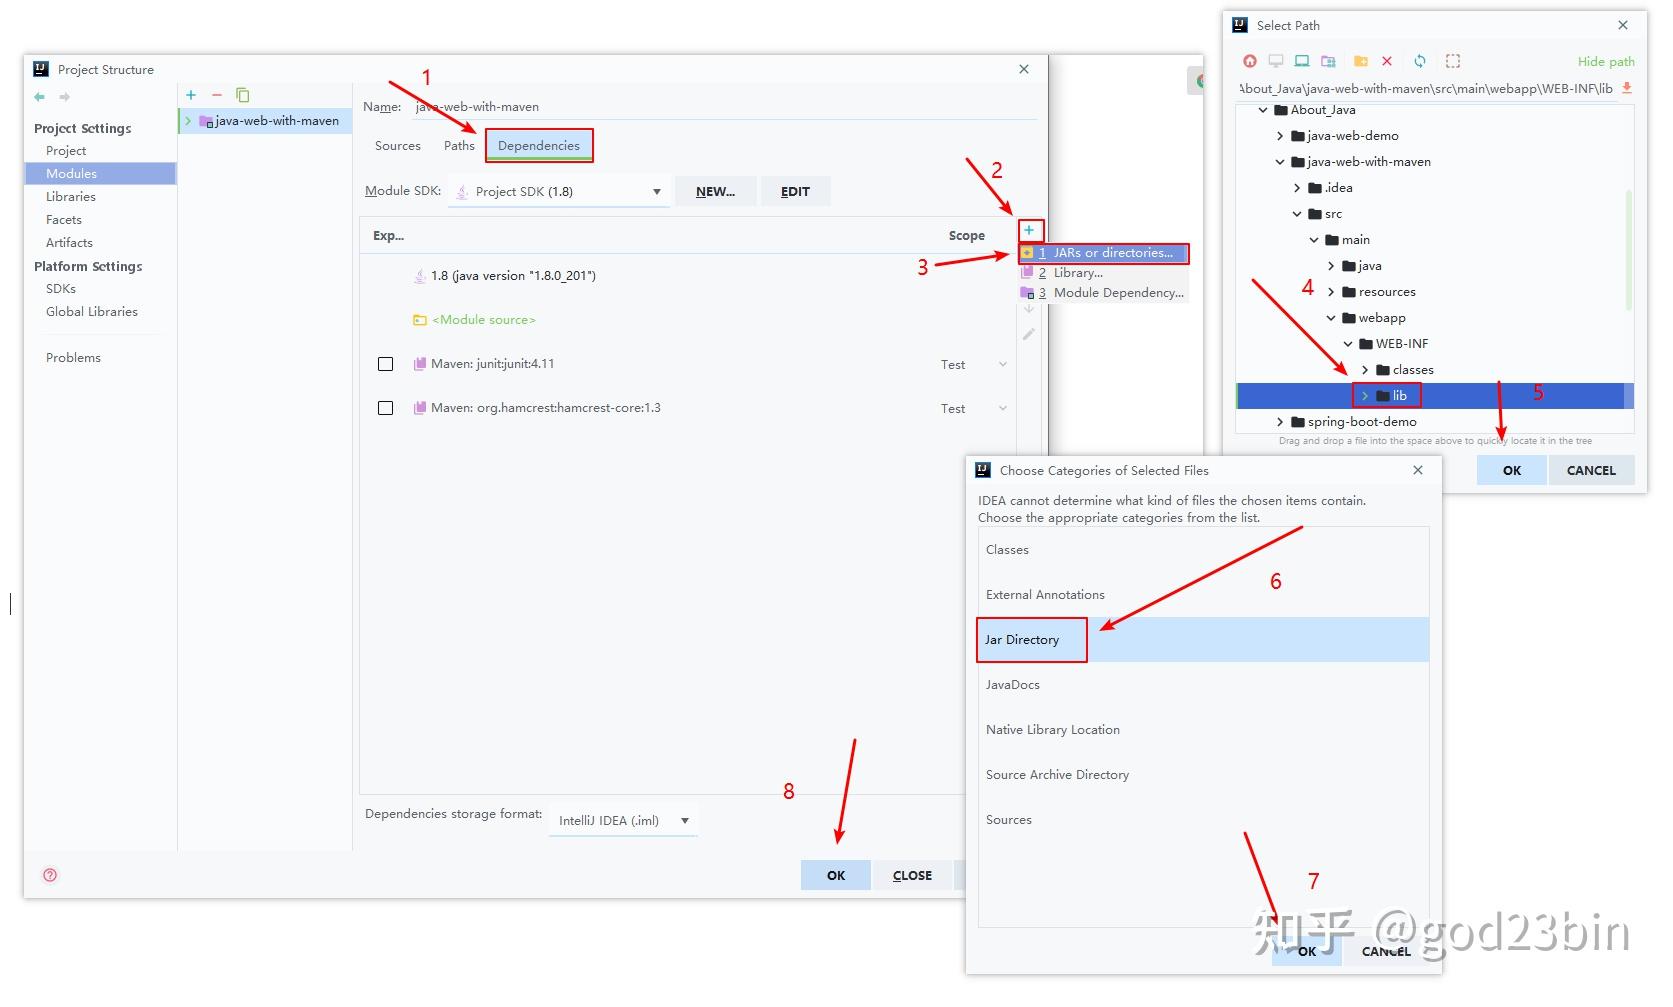Click the add dependency plus icon
The image size is (1673, 1007).
click(1029, 230)
